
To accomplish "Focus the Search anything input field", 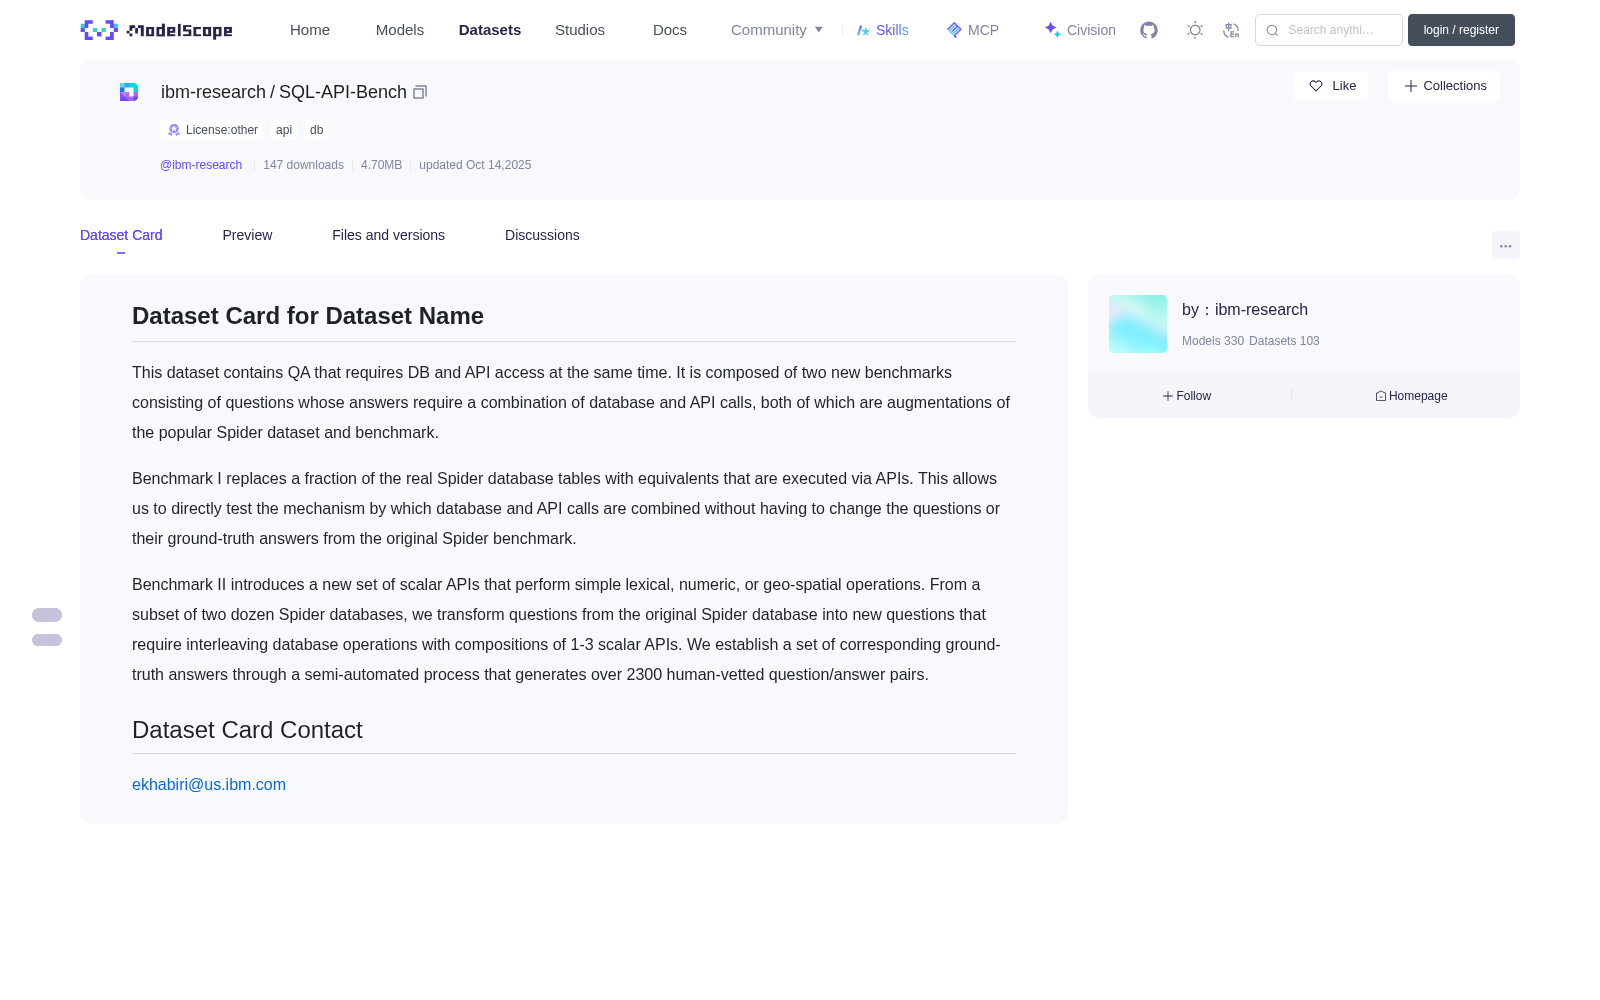I will point(1329,30).
